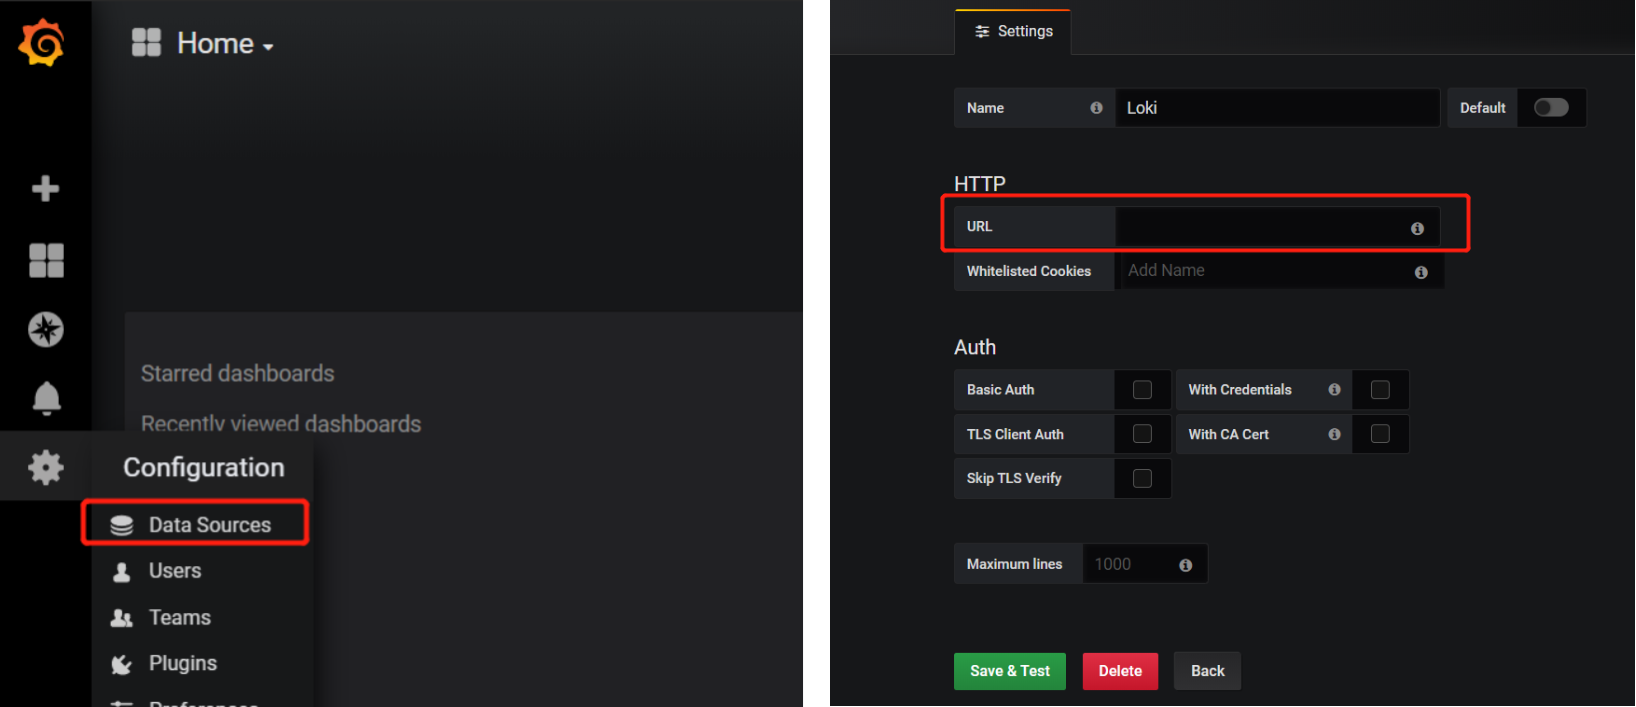Click the Starred dashboards heading
This screenshot has height=707, width=1636.
tap(238, 373)
